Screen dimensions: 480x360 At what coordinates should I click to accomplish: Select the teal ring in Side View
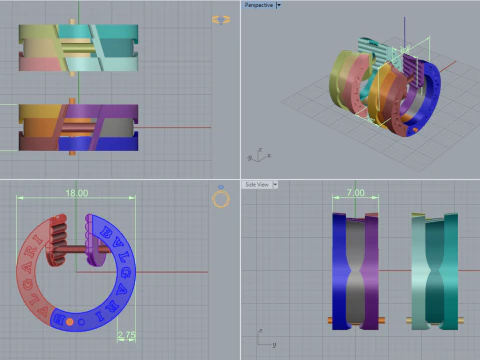[435, 271]
